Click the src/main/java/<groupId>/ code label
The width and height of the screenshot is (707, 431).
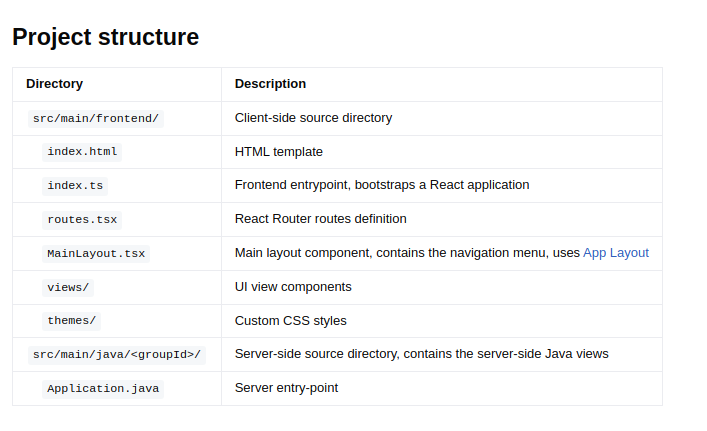tap(117, 354)
